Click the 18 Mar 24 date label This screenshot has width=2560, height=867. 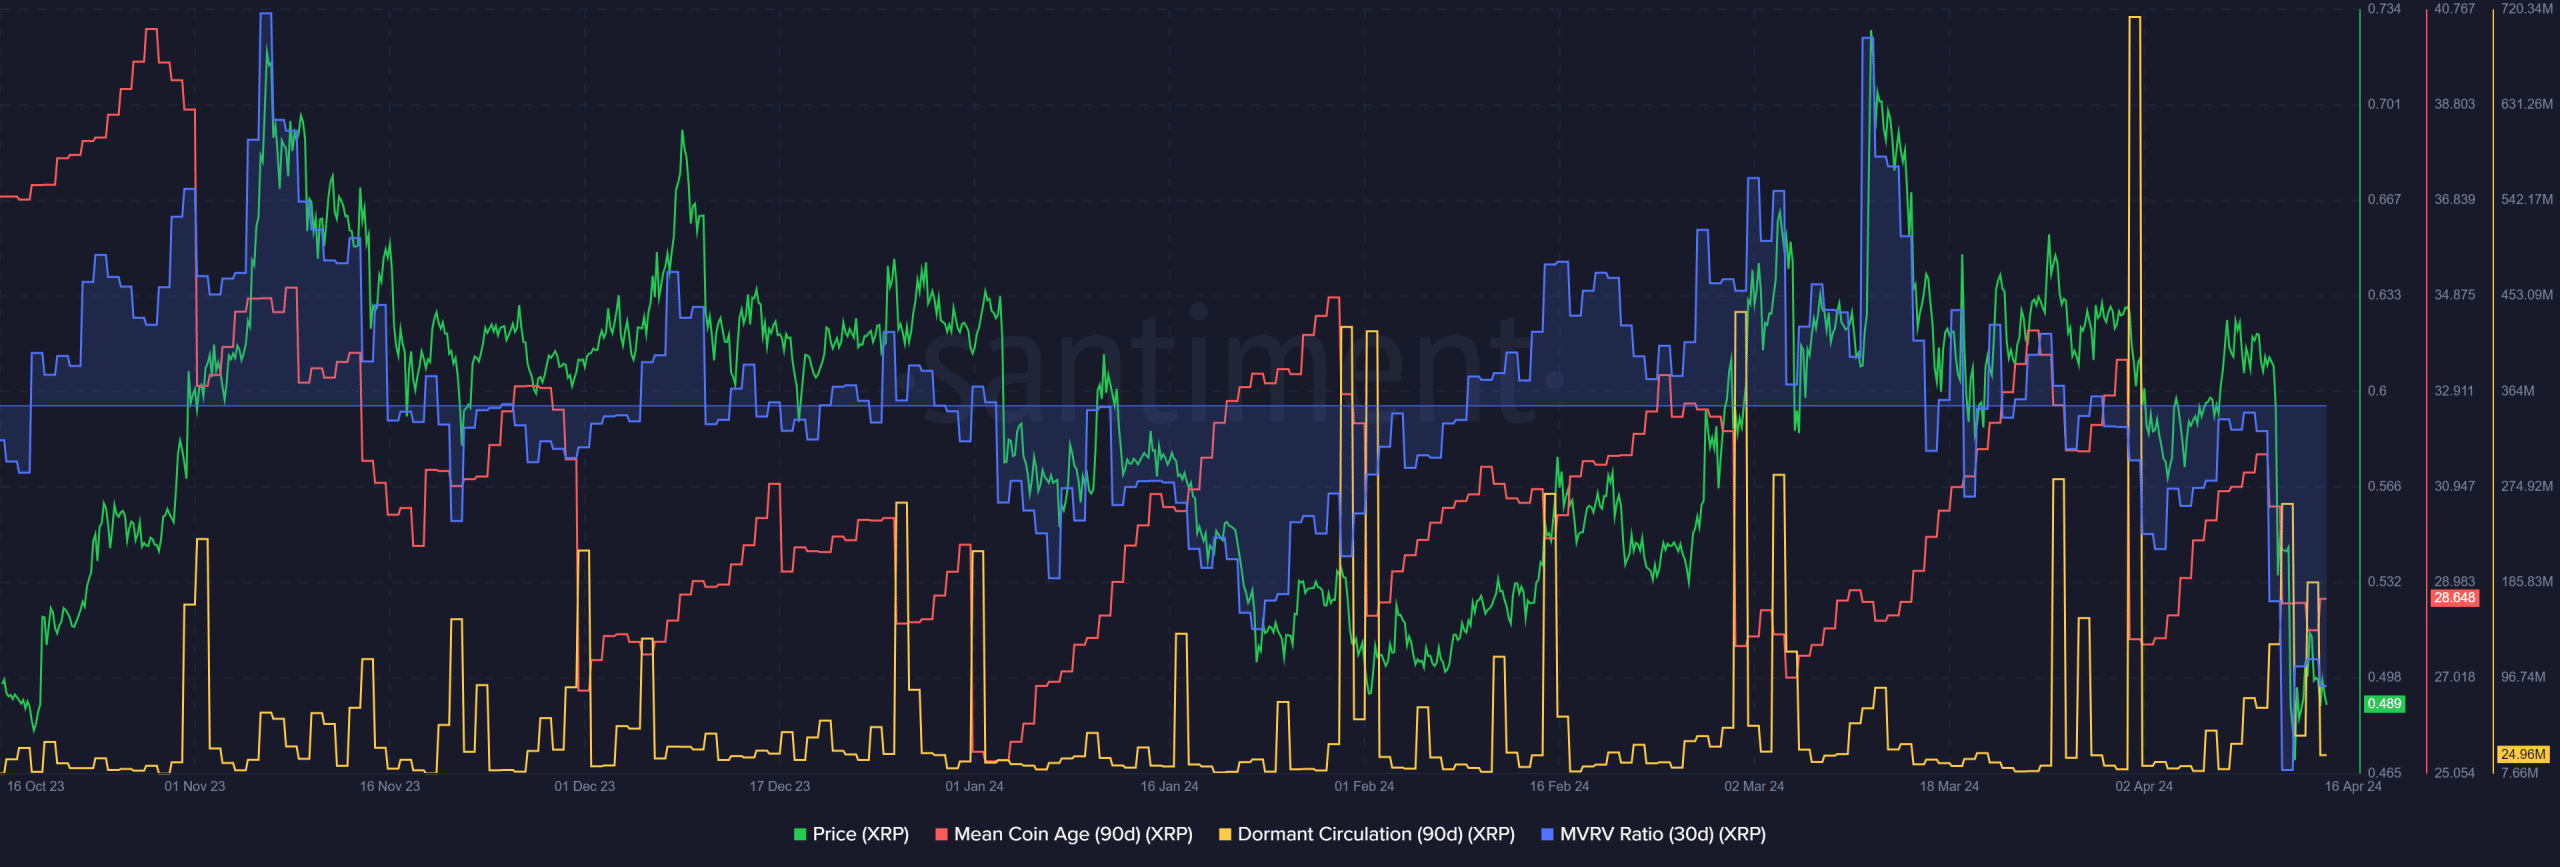click(x=1949, y=786)
